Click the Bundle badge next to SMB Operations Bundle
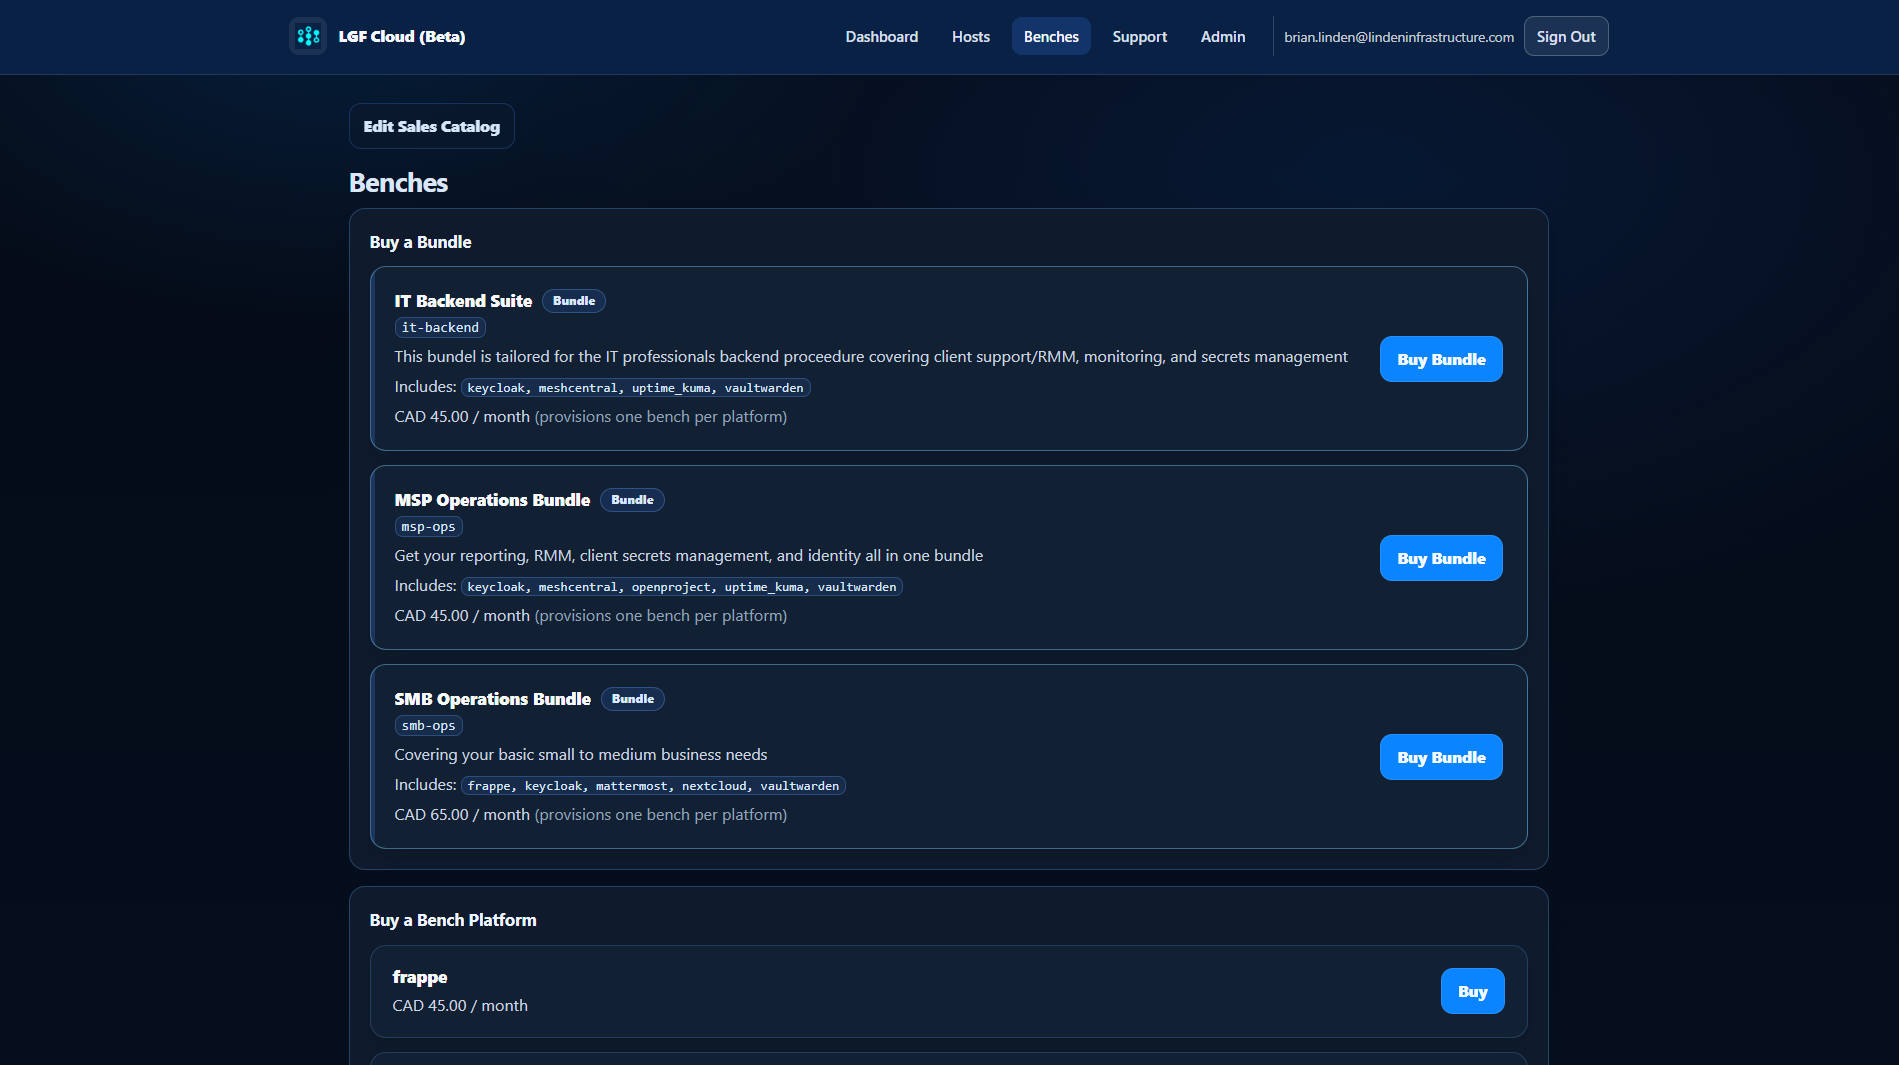 click(632, 699)
